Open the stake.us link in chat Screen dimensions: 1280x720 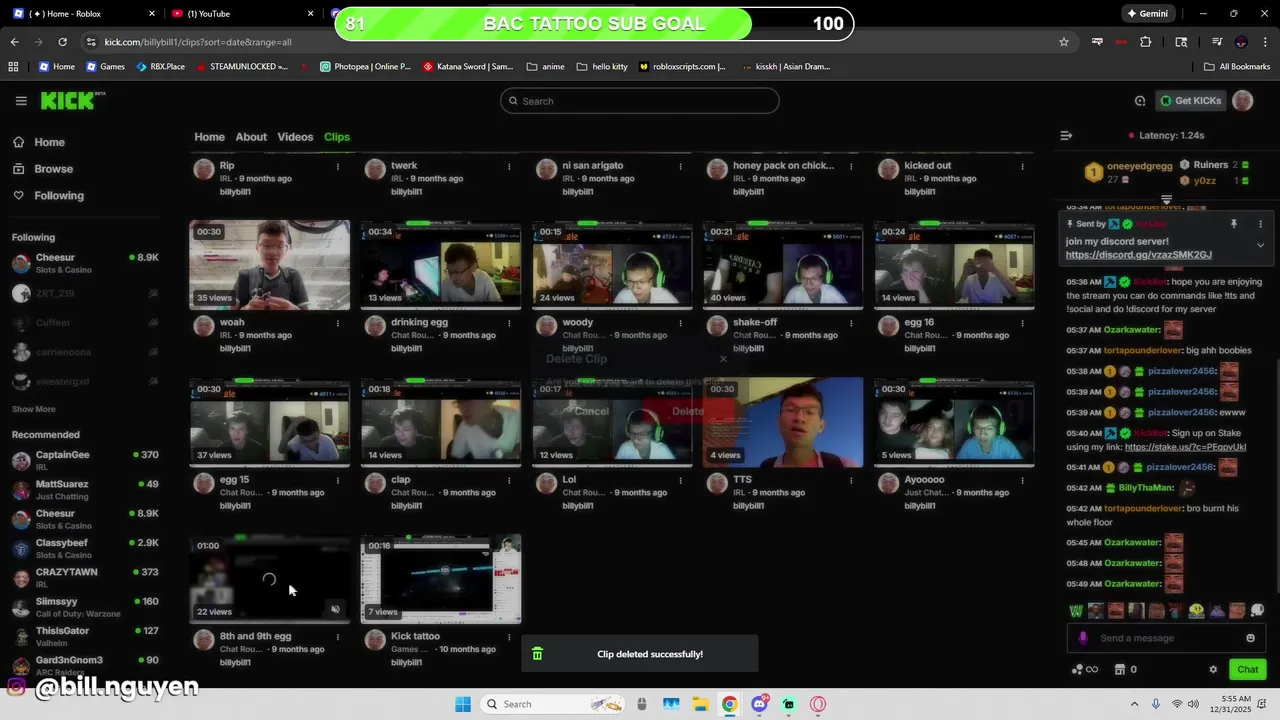click(x=1185, y=447)
